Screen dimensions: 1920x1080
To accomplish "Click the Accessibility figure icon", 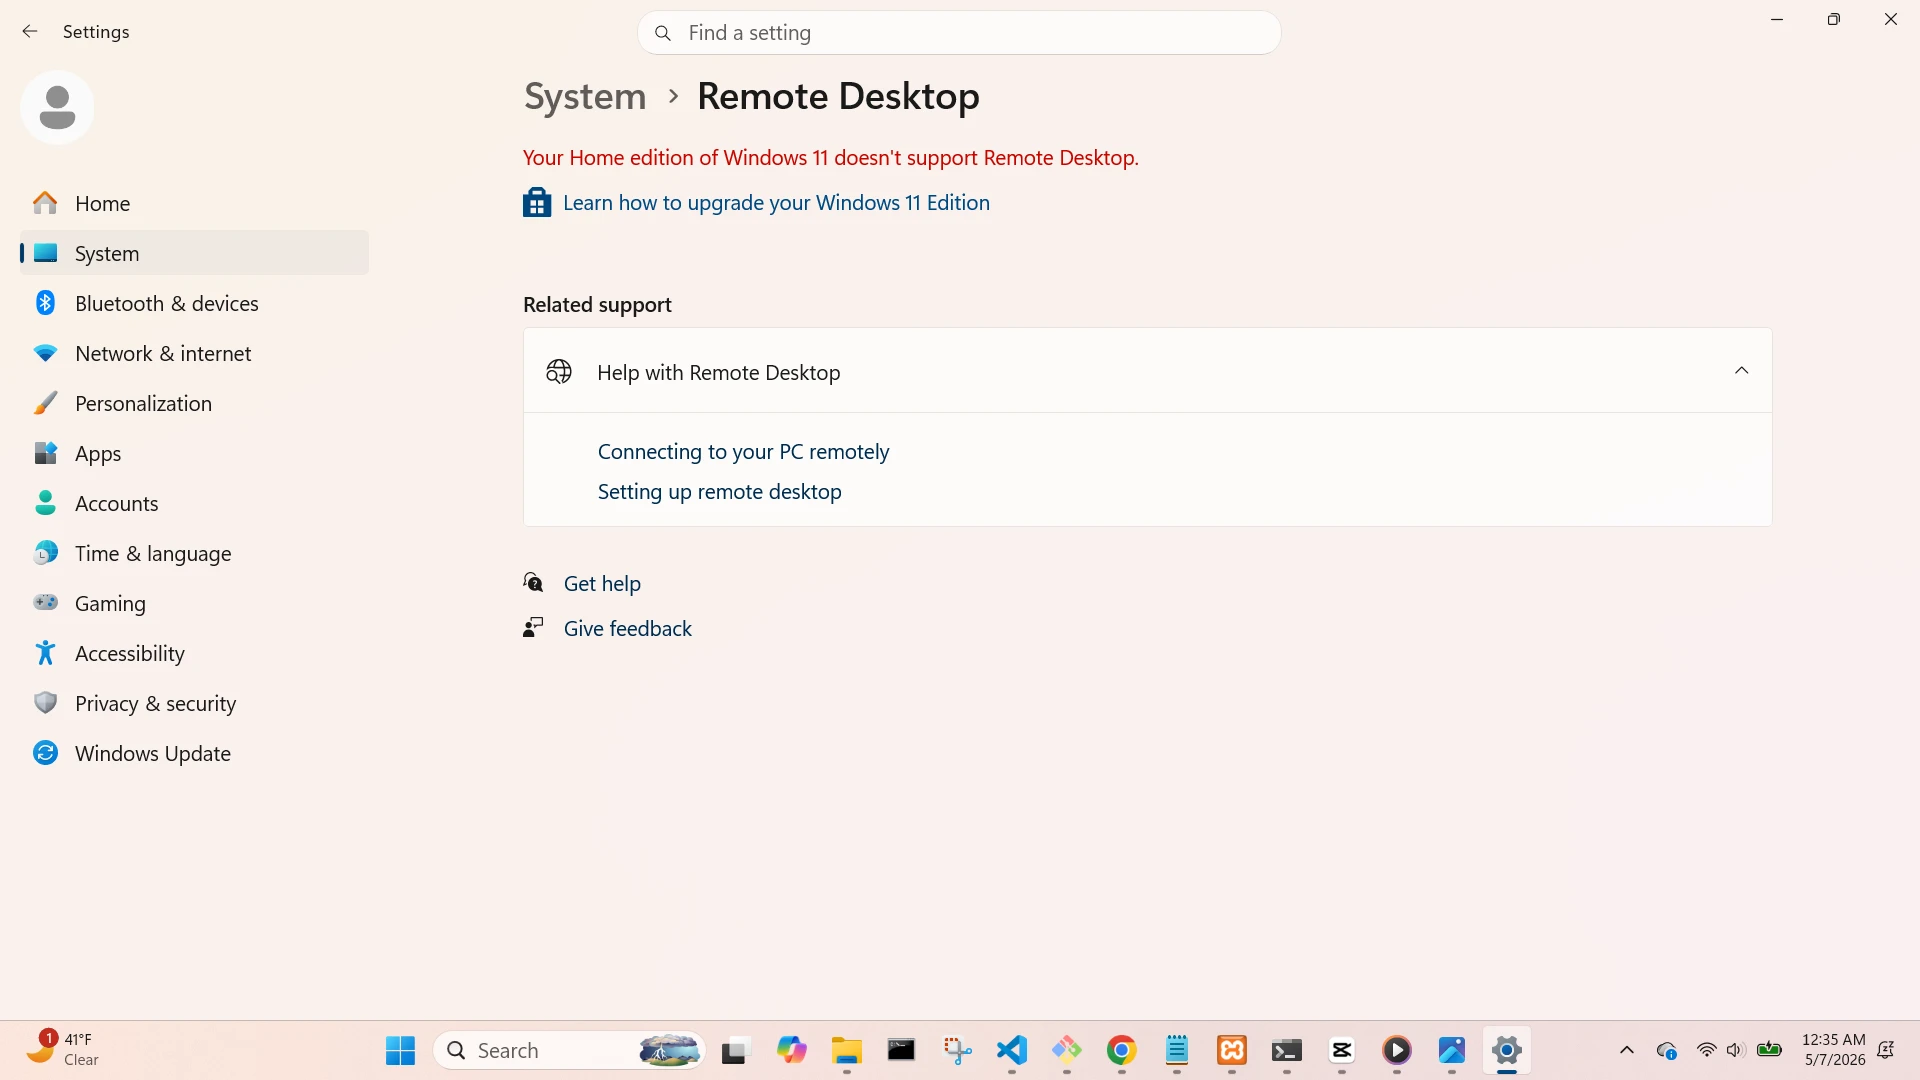I will pos(45,653).
